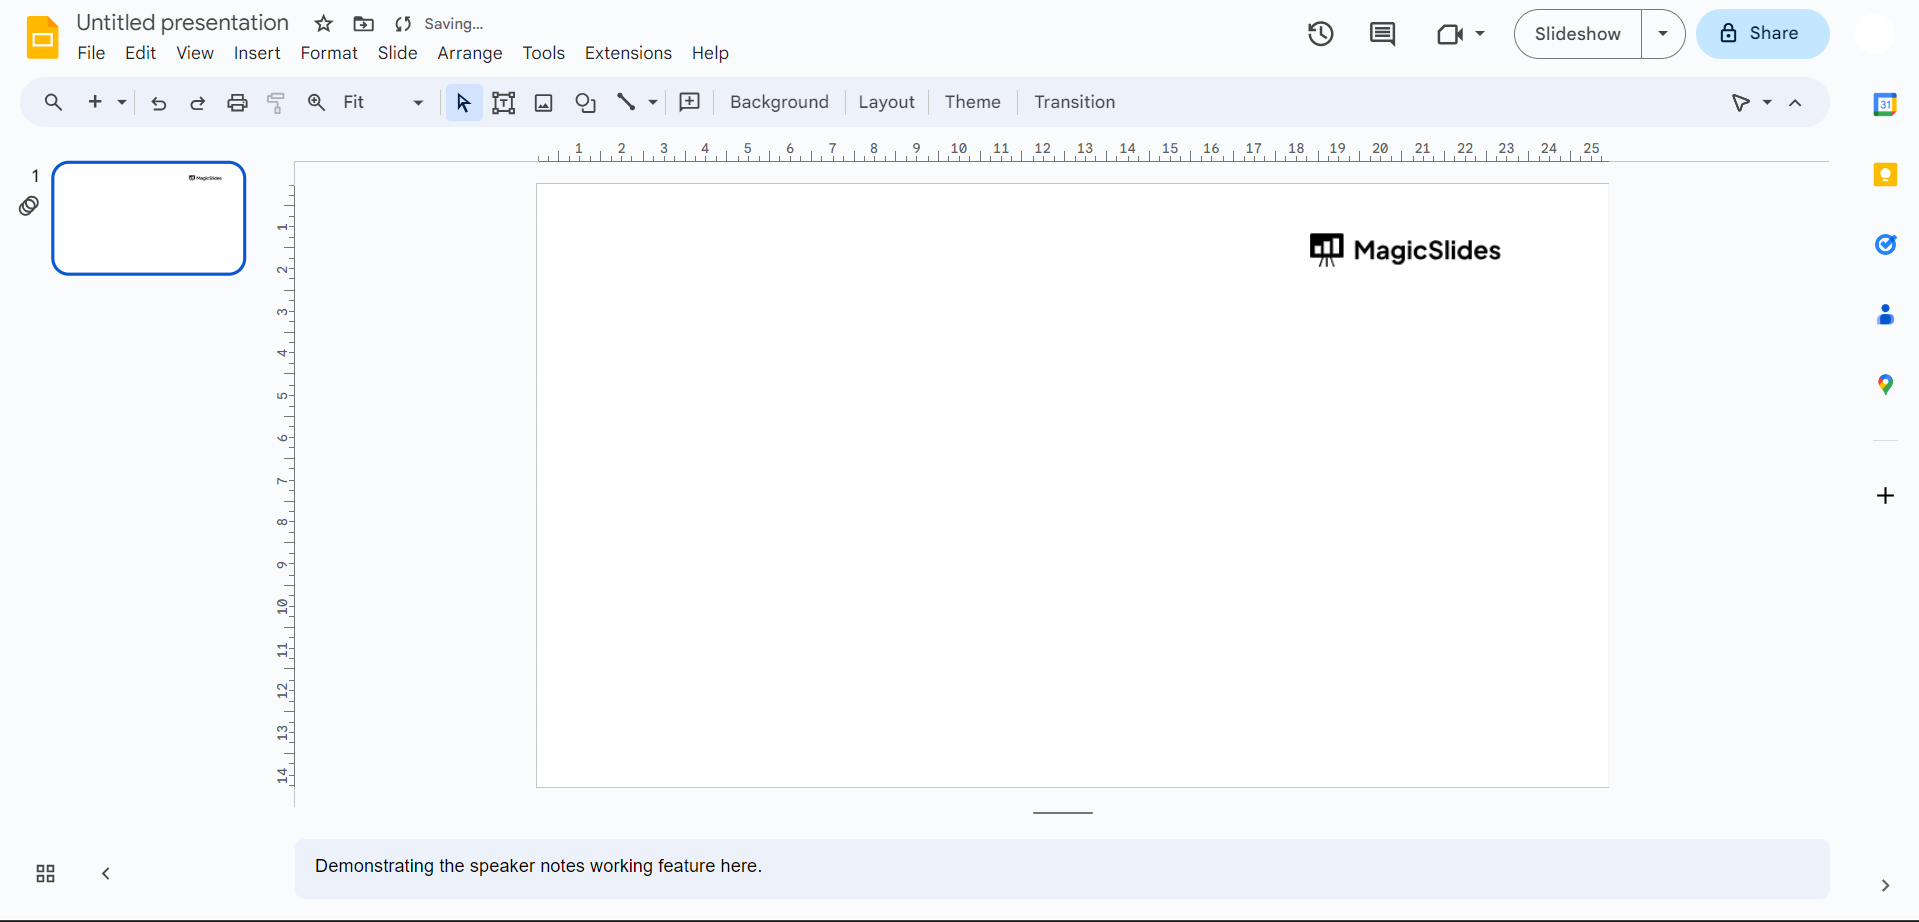Expand the camera meeting options dropdown
This screenshot has height=922, width=1919.
pyautogui.click(x=1480, y=34)
